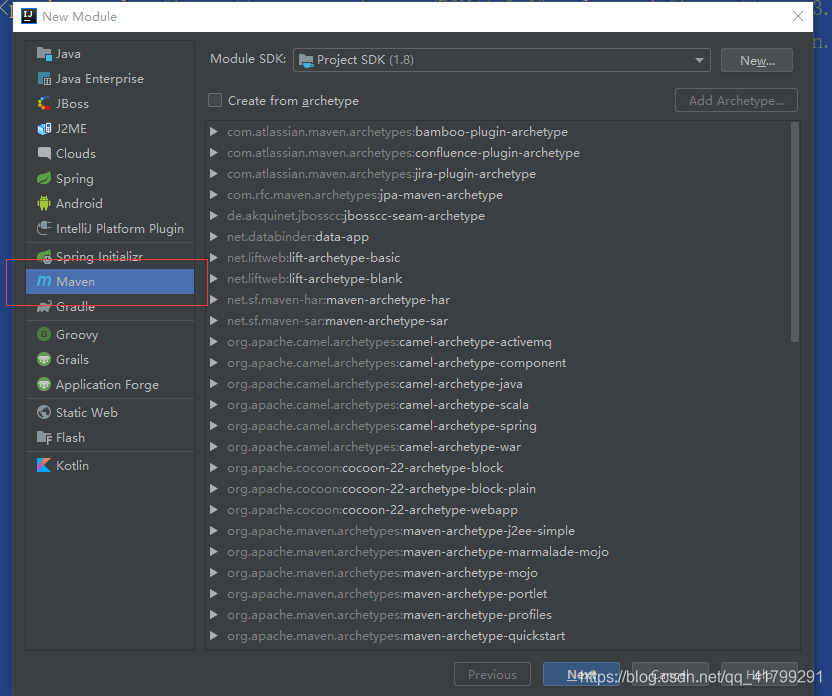
Task: Select the Gradle elephant icon
Action: click(44, 307)
